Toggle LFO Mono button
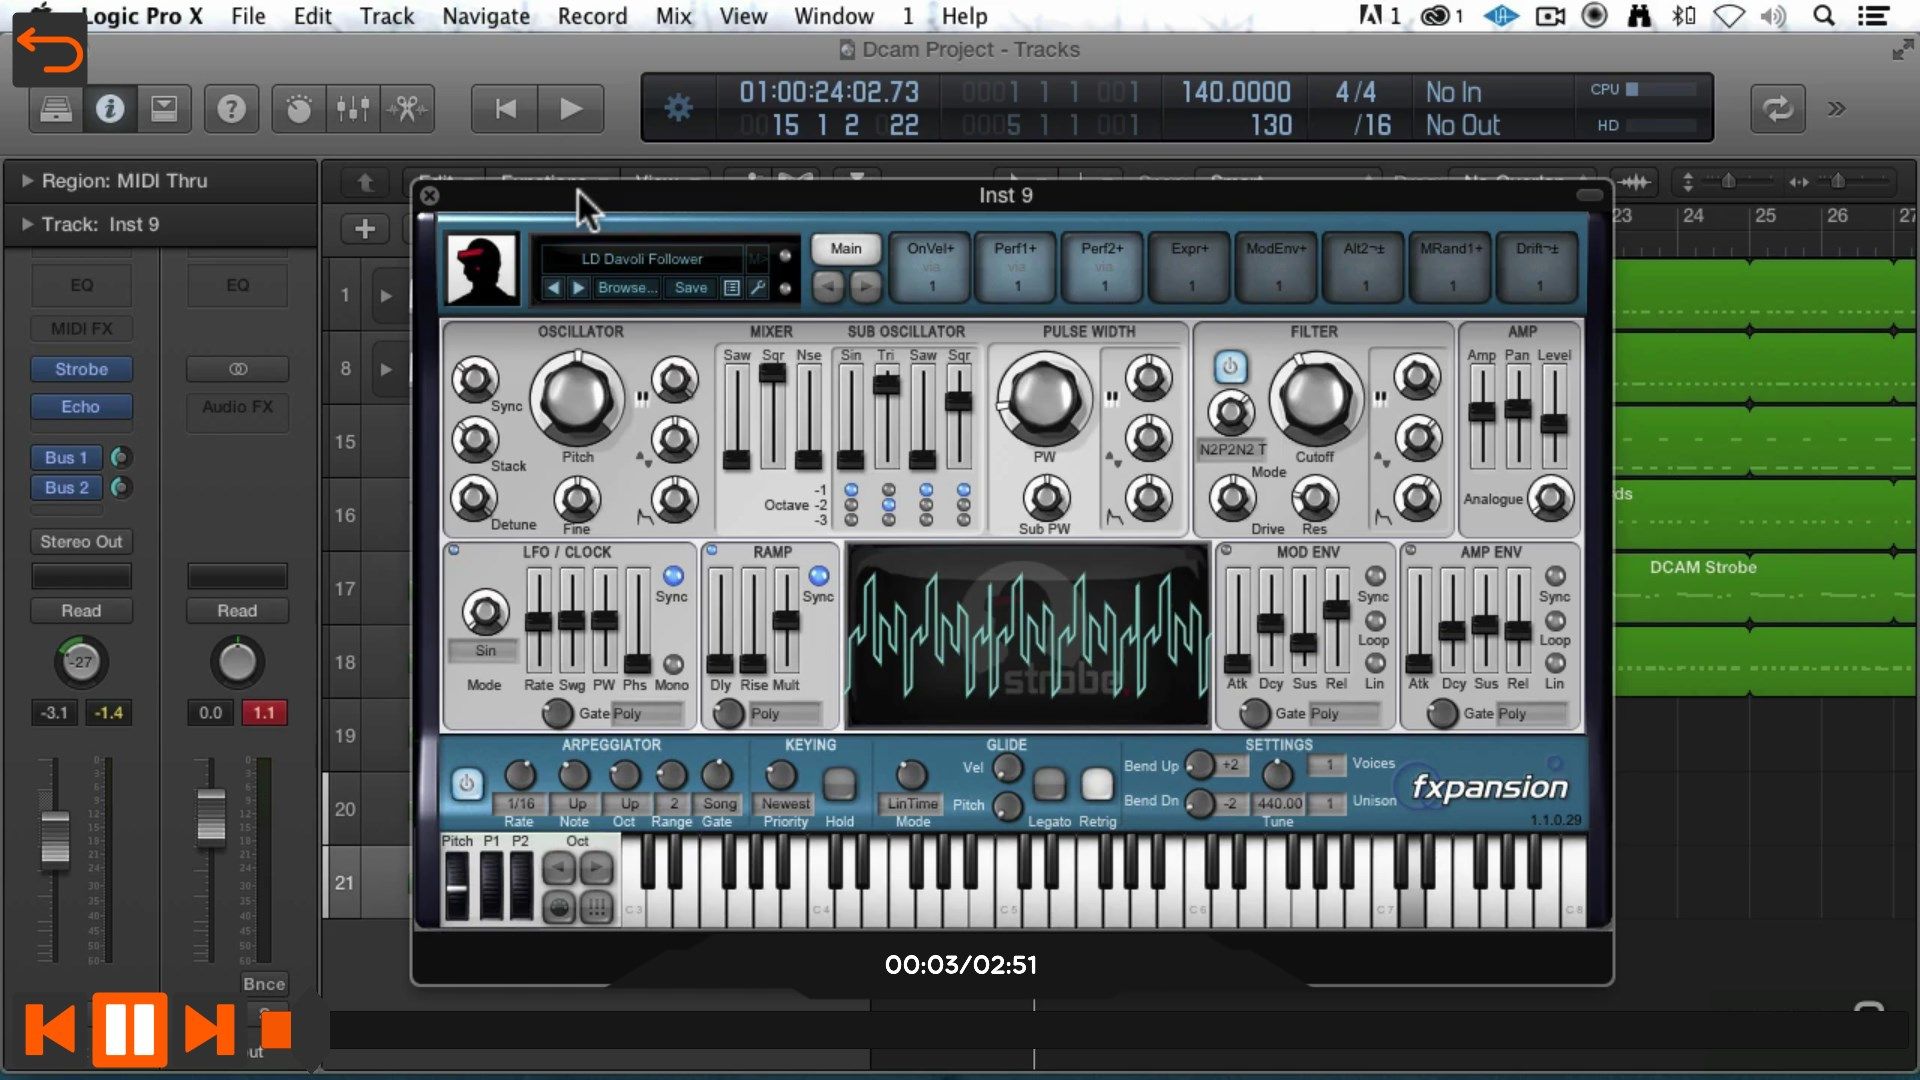 pos(673,663)
